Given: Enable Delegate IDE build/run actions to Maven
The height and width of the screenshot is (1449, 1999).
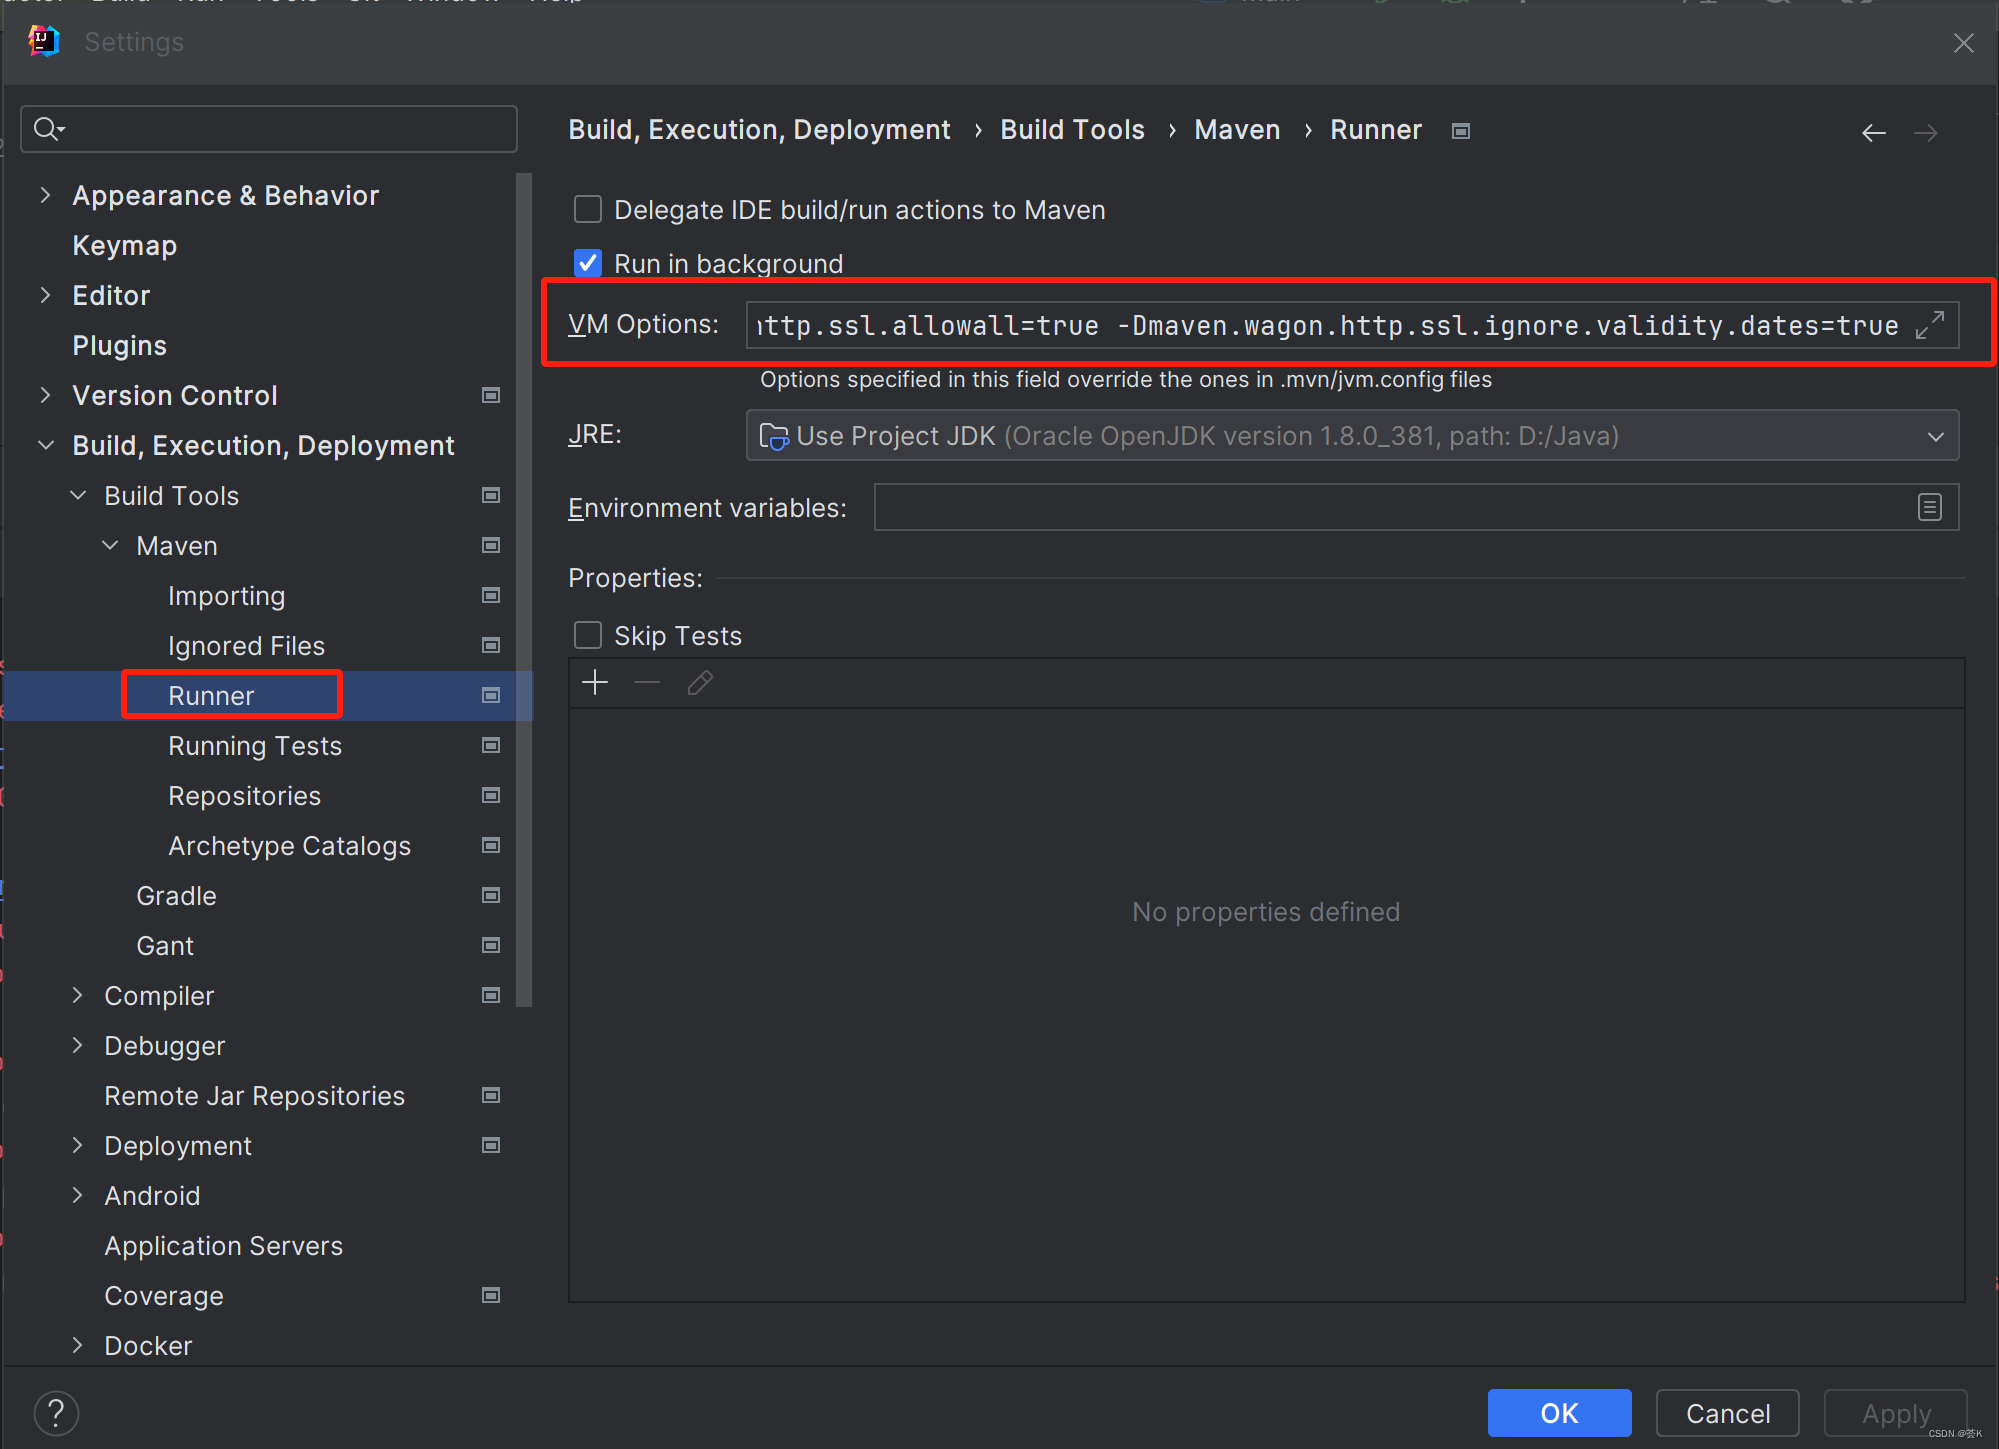Looking at the screenshot, I should [588, 210].
